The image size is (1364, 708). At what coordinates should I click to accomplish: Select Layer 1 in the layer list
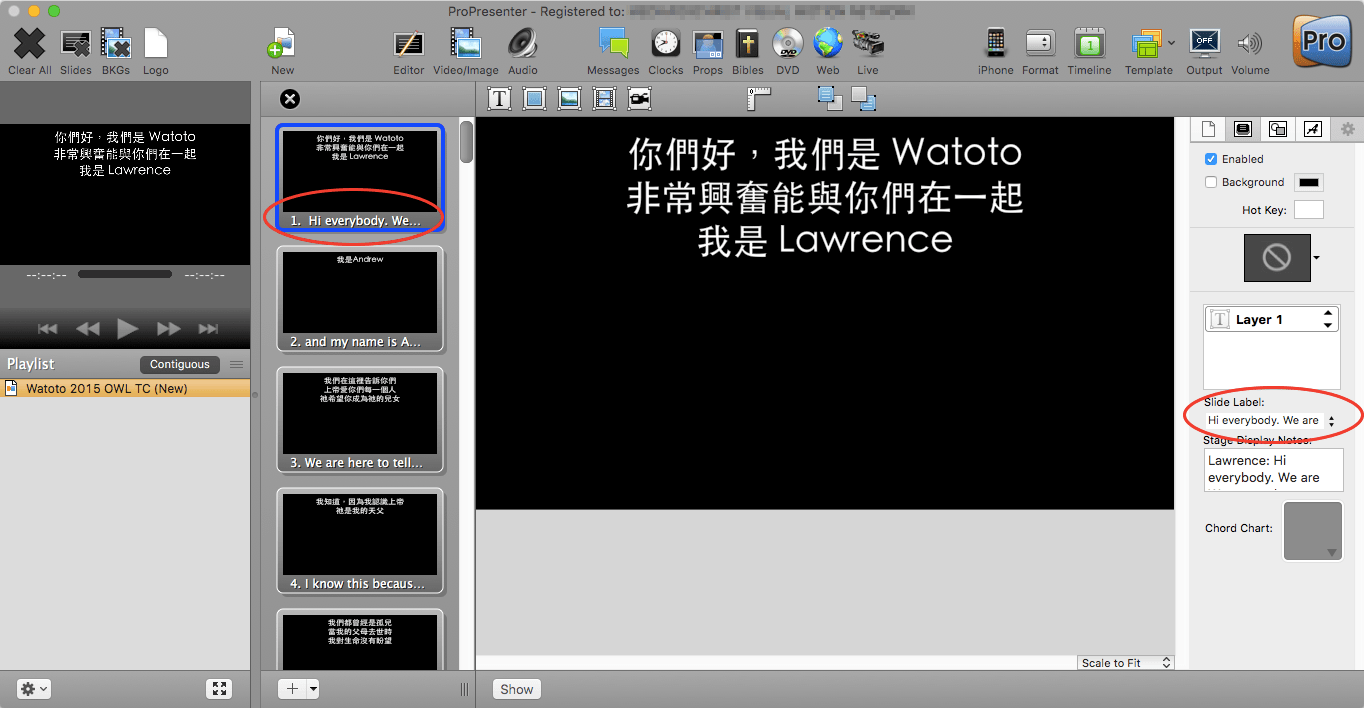[1272, 319]
